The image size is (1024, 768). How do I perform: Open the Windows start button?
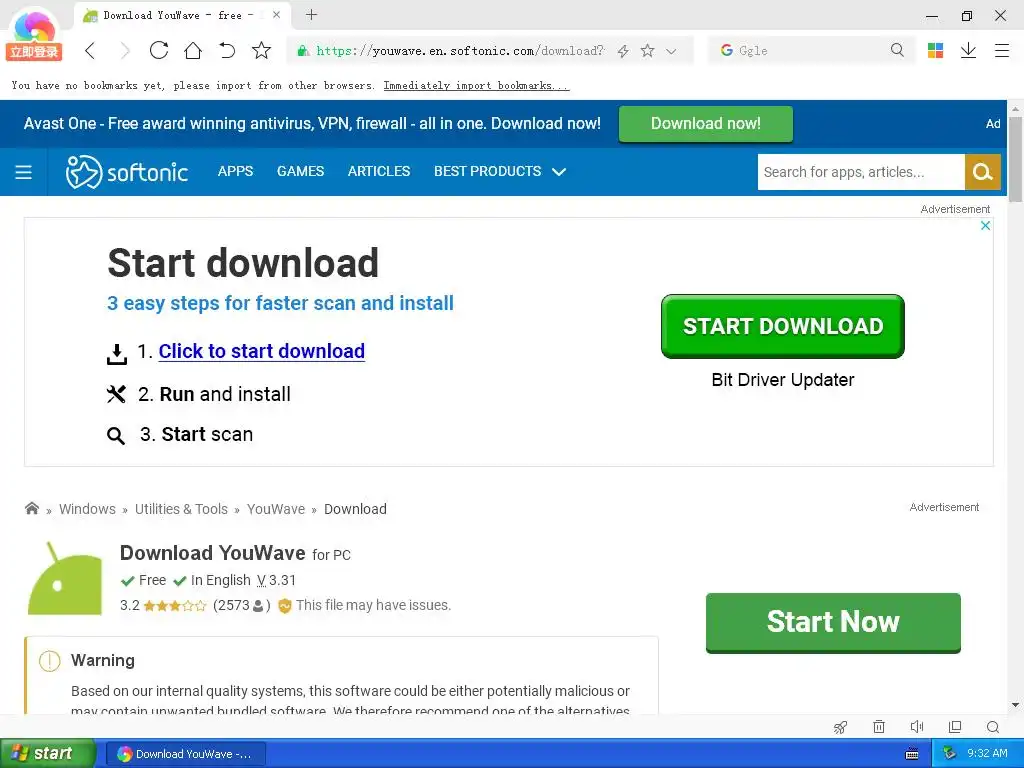coord(47,754)
